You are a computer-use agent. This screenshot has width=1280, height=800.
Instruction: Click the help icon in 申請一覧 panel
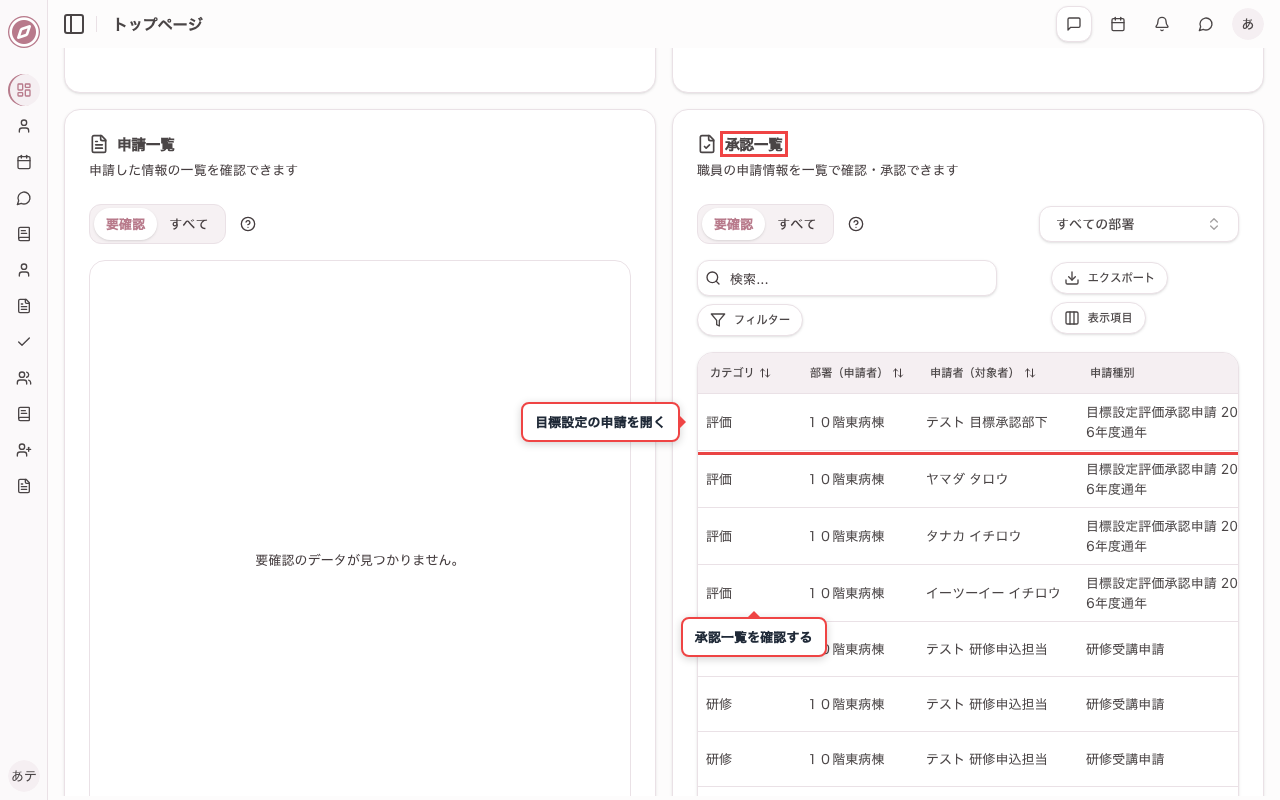click(x=248, y=224)
